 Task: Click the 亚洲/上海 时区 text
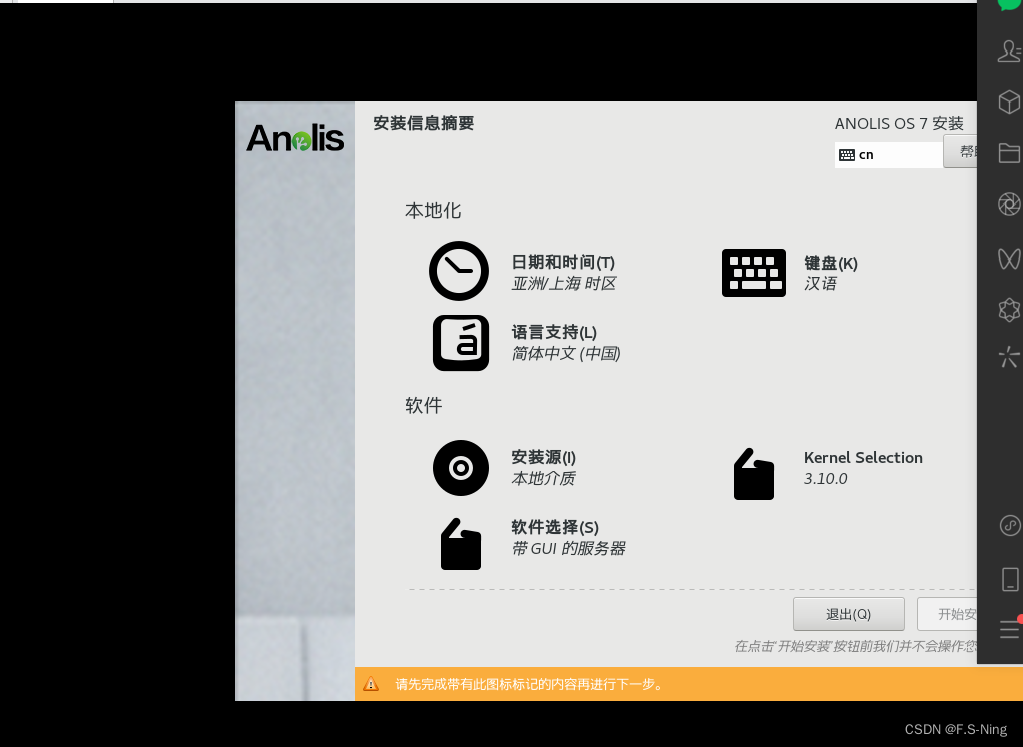(x=564, y=284)
